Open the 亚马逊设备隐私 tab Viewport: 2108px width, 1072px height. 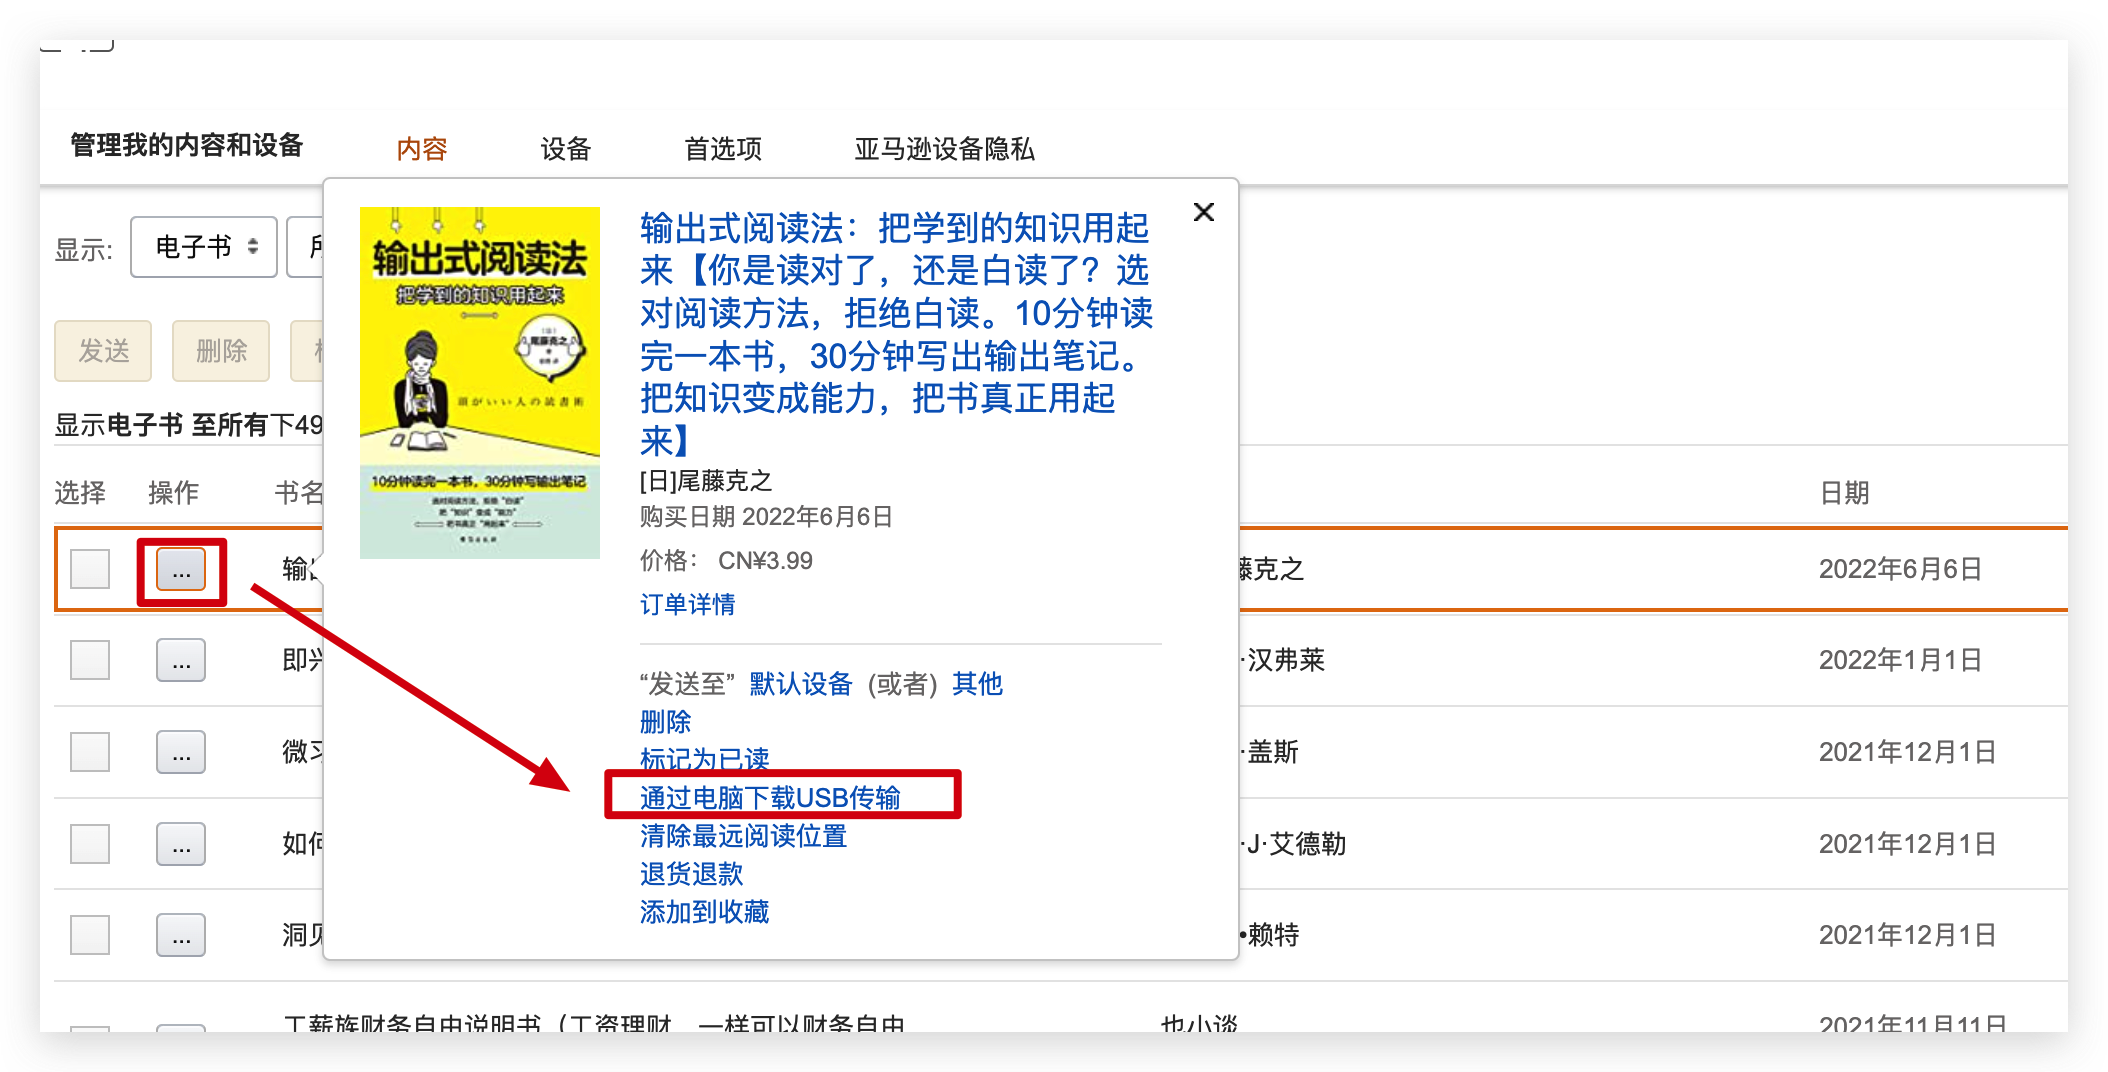[x=944, y=149]
